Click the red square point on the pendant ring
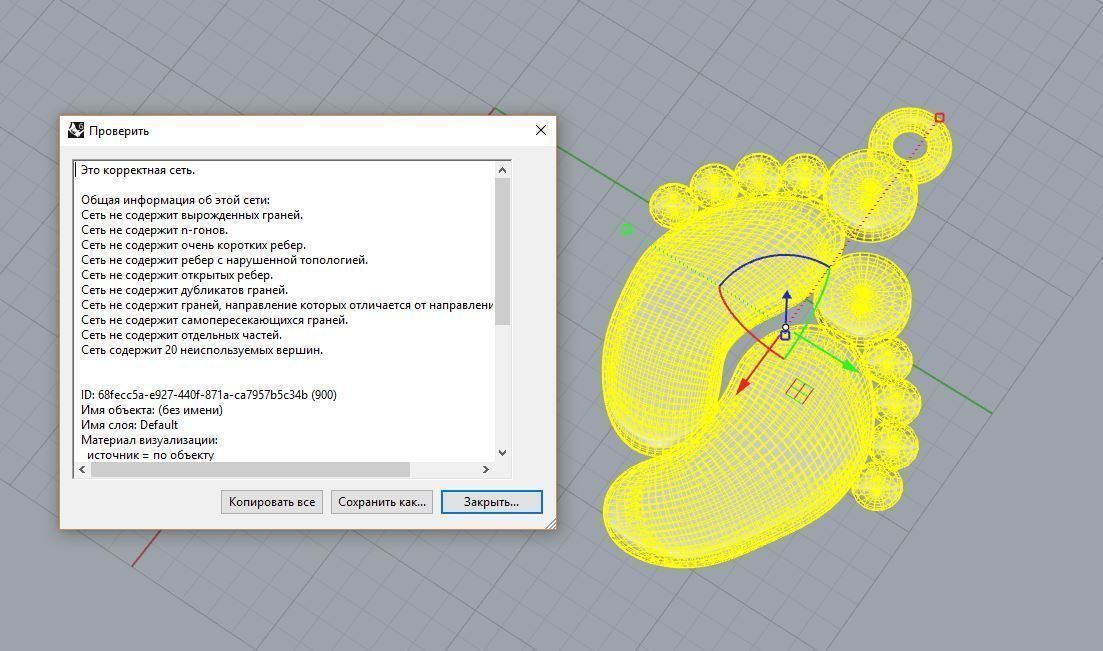Viewport: 1103px width, 651px height. [939, 118]
